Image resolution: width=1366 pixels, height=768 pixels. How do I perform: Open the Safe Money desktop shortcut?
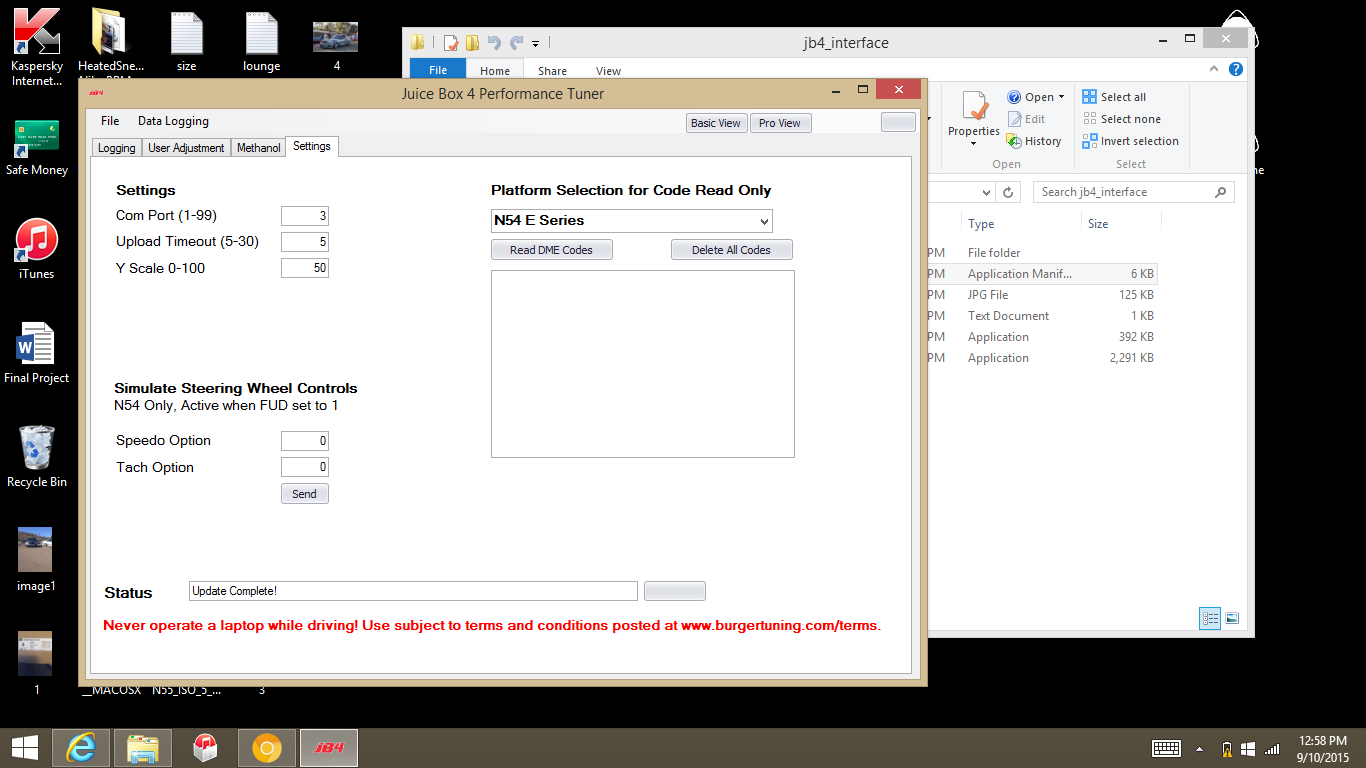click(37, 148)
